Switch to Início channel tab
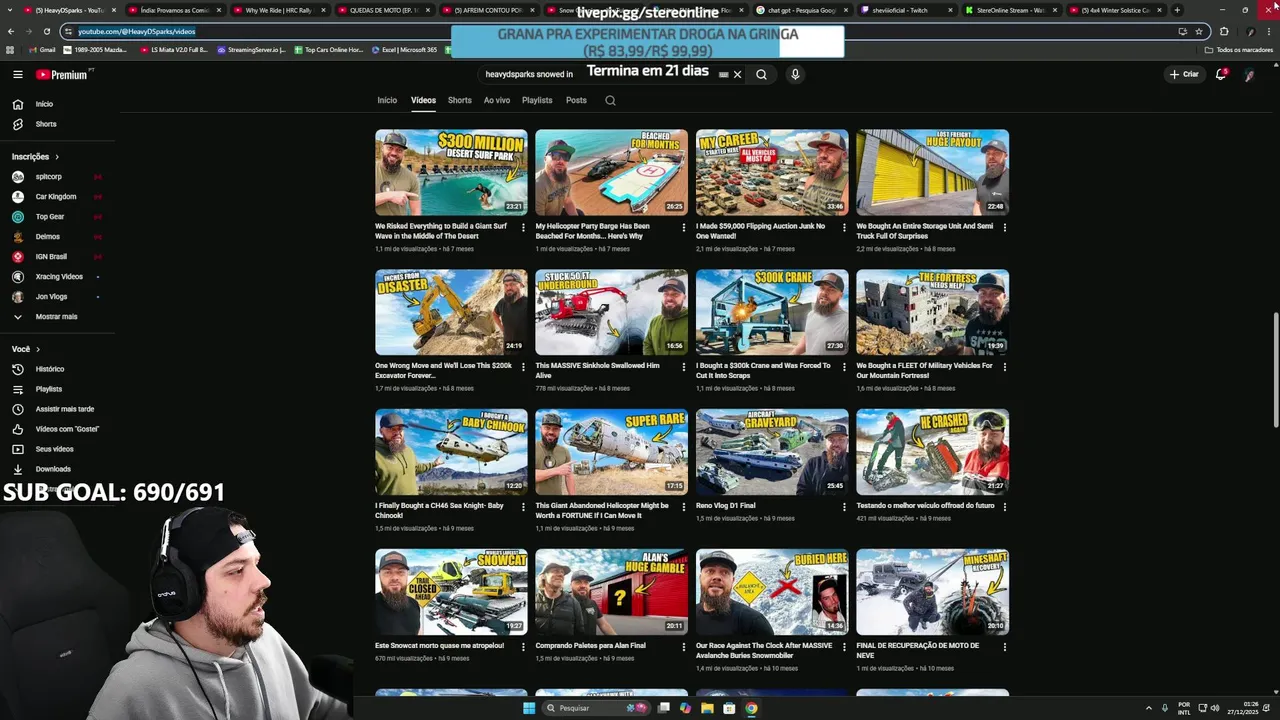The height and width of the screenshot is (720, 1280). [387, 100]
